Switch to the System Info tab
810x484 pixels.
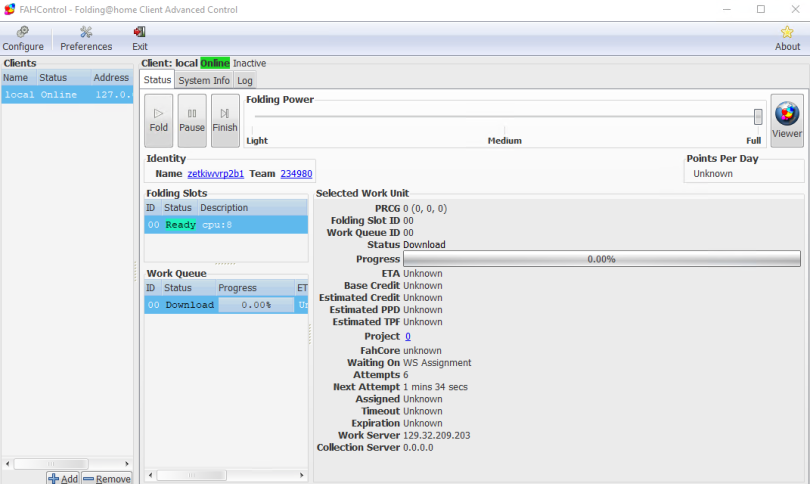click(x=204, y=81)
